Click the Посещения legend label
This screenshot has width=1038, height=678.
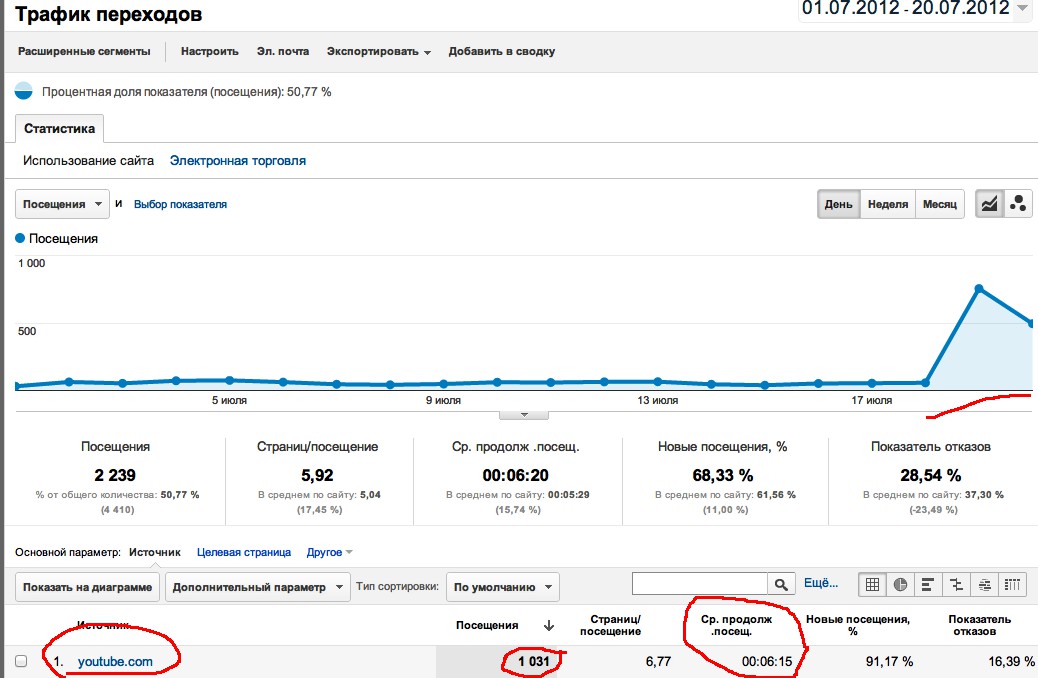pos(64,238)
